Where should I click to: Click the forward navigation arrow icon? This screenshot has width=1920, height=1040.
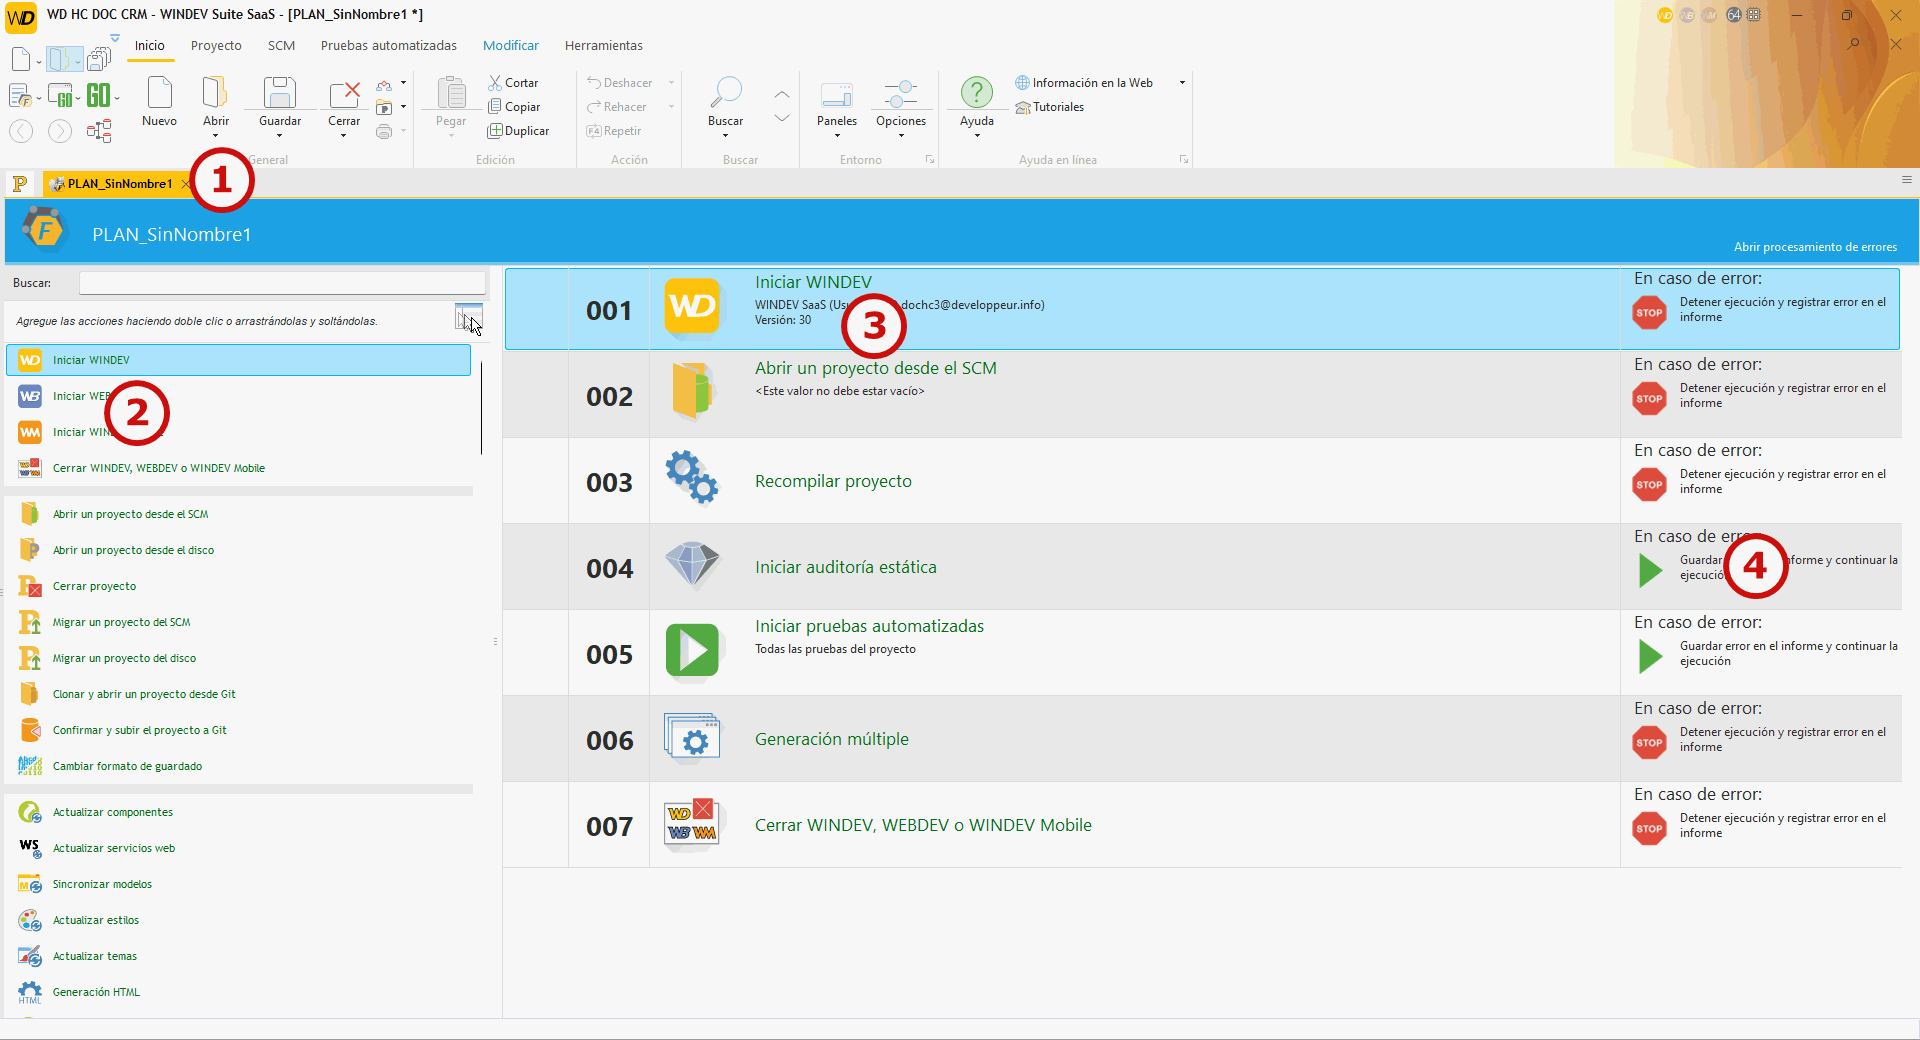[60, 131]
